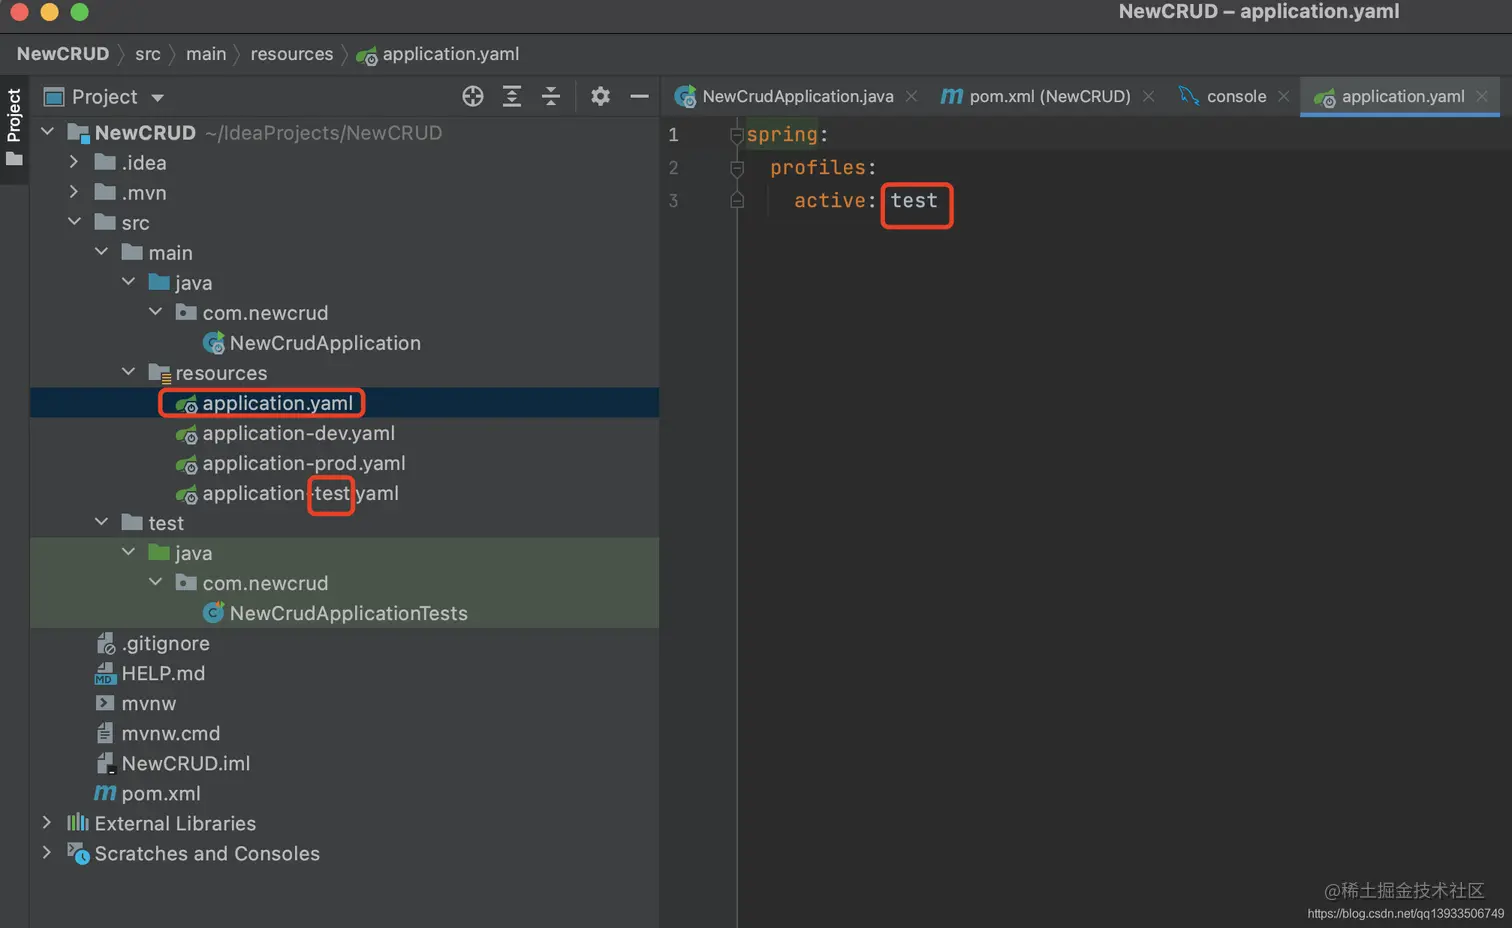
Task: Collapse the main folder
Action: tap(101, 252)
